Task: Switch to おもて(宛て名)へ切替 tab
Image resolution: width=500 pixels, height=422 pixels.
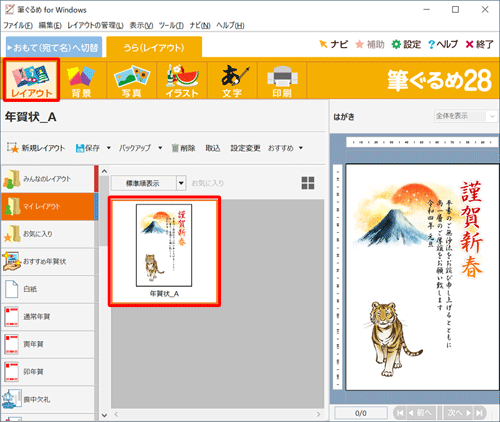Action: (54, 48)
